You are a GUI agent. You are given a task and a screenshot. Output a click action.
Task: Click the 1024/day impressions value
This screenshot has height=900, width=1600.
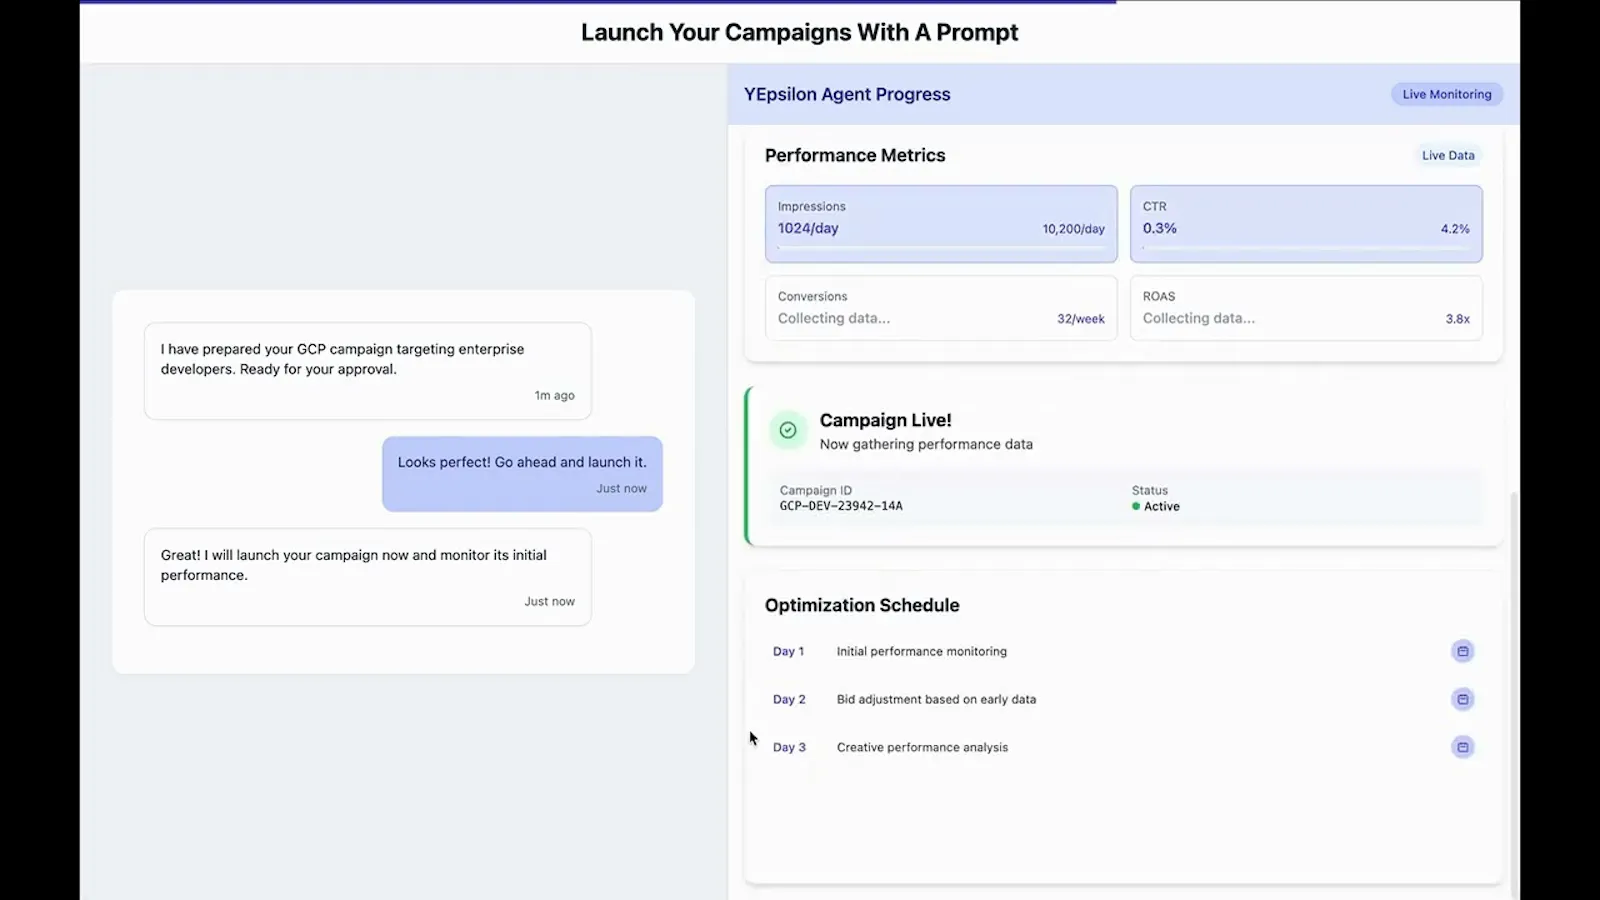[808, 228]
